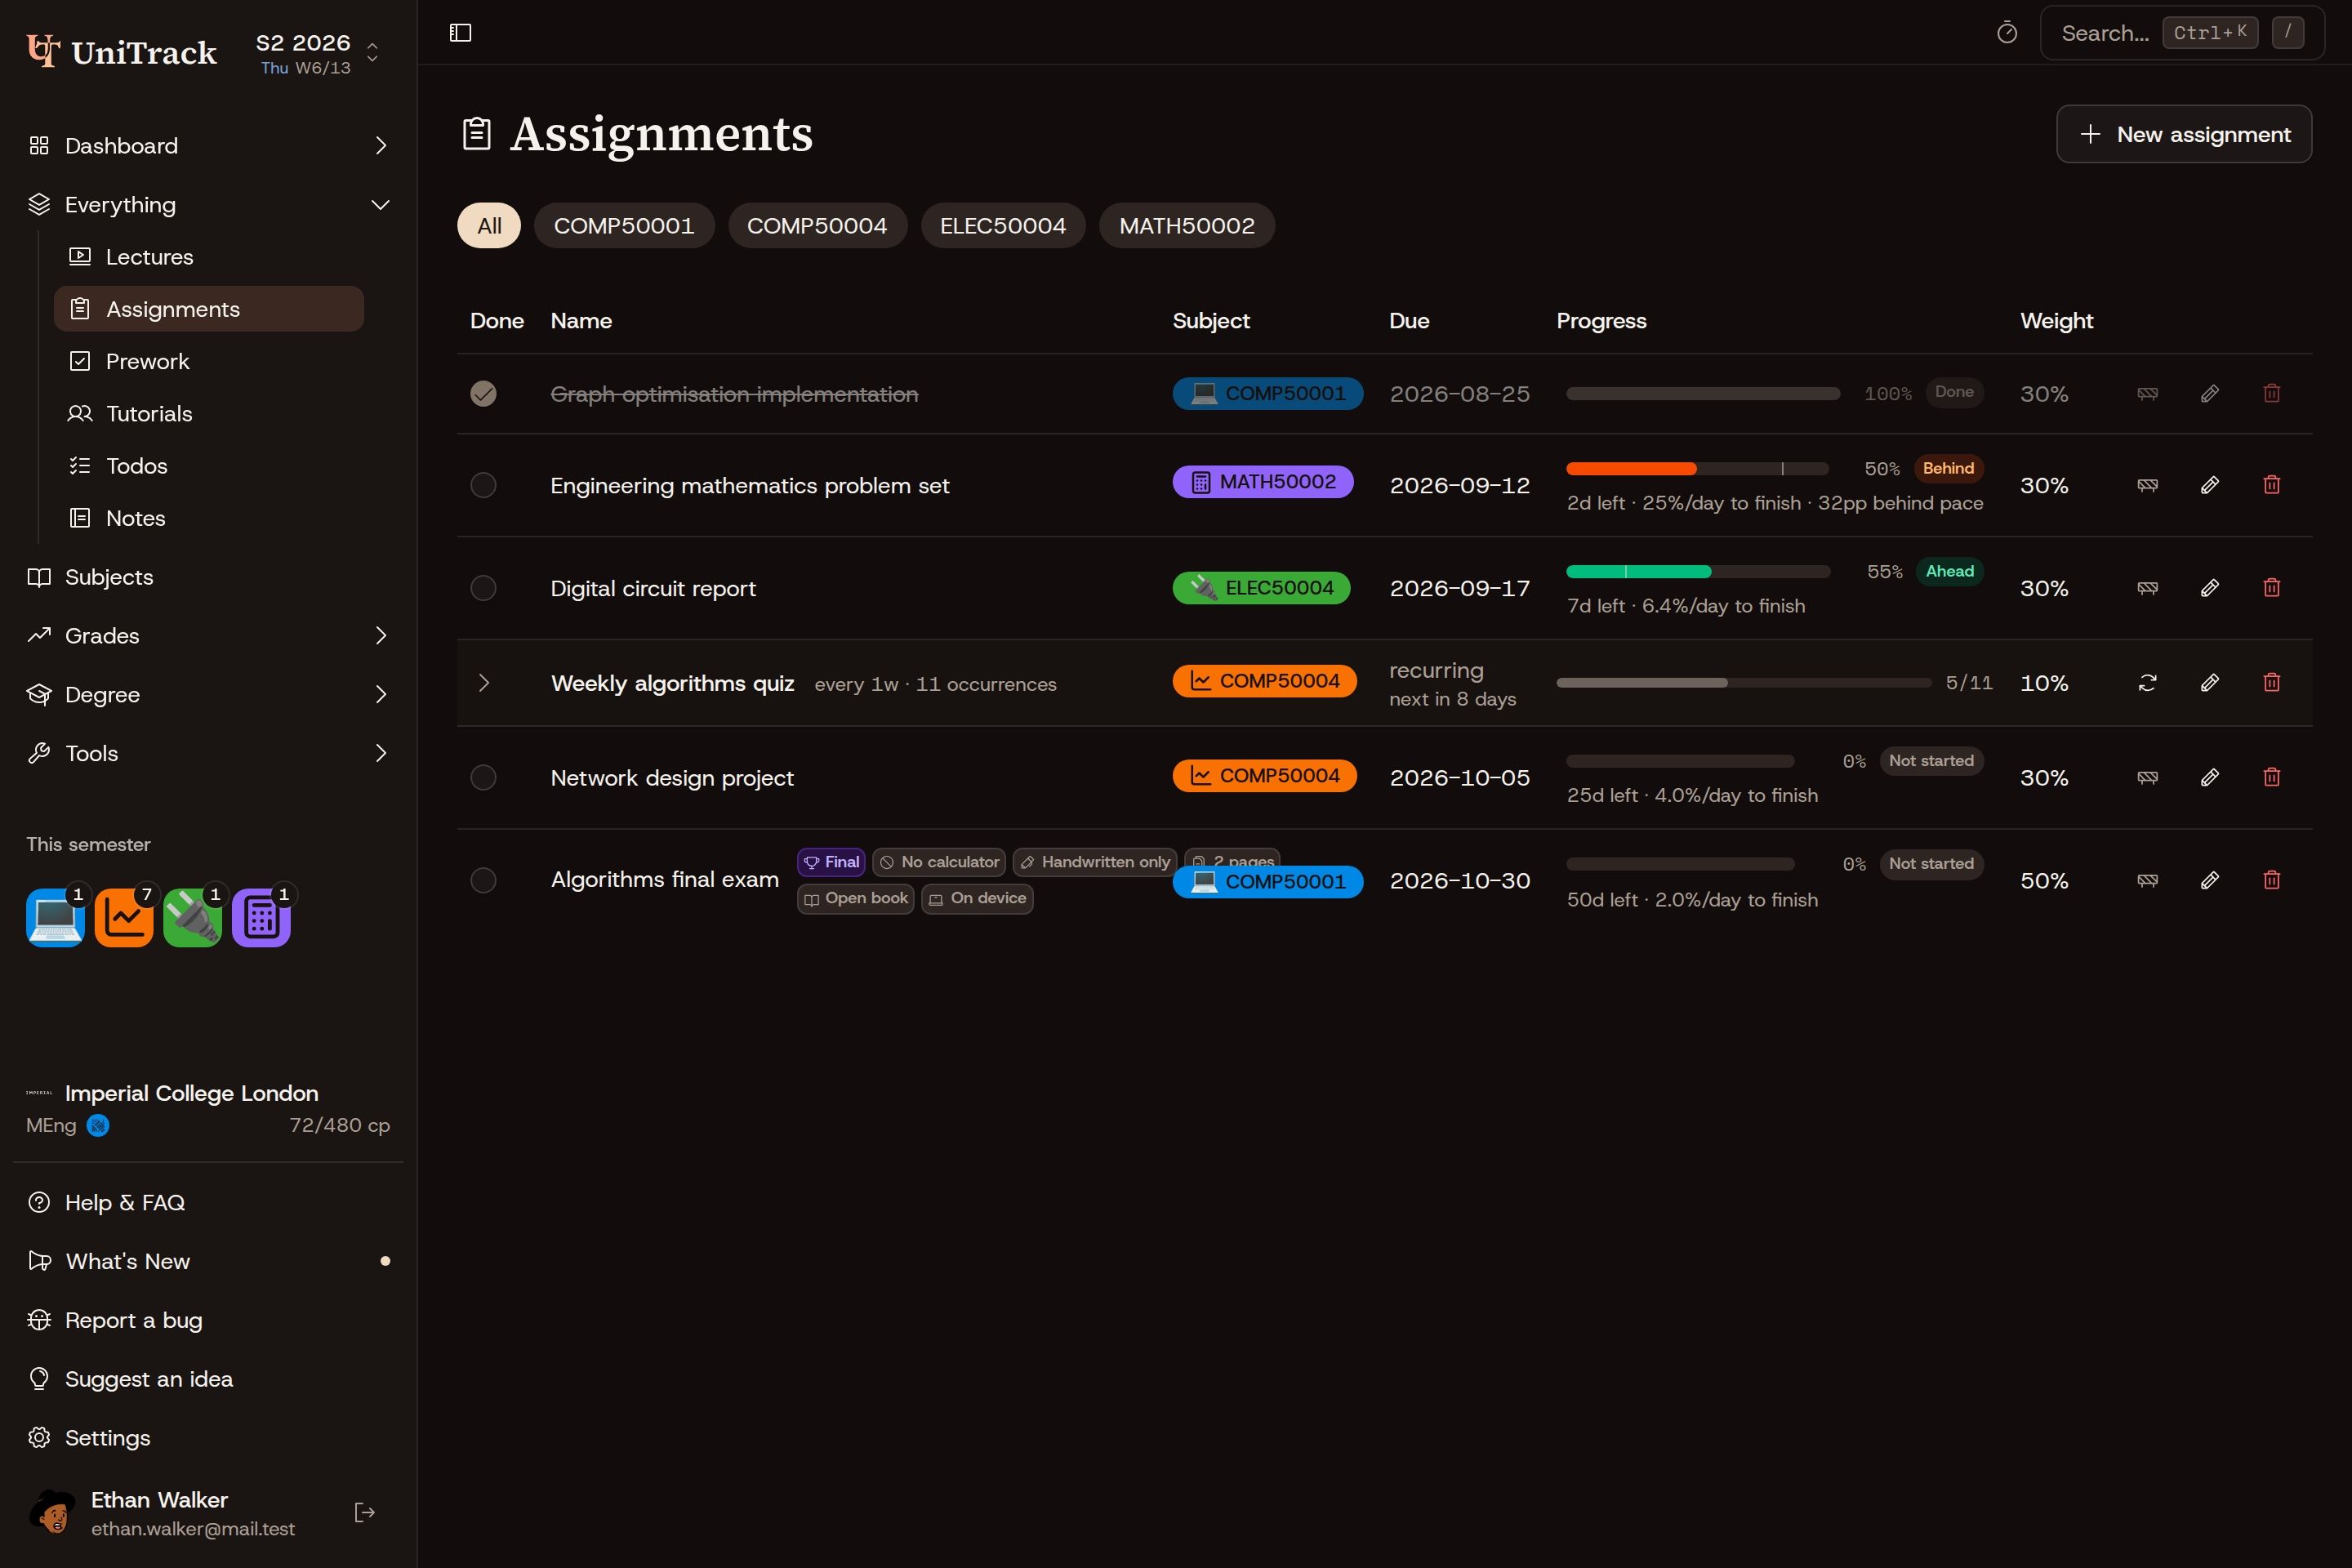Image resolution: width=2352 pixels, height=1568 pixels.
Task: Uncheck Graph optimisation implementation done circle
Action: point(483,393)
